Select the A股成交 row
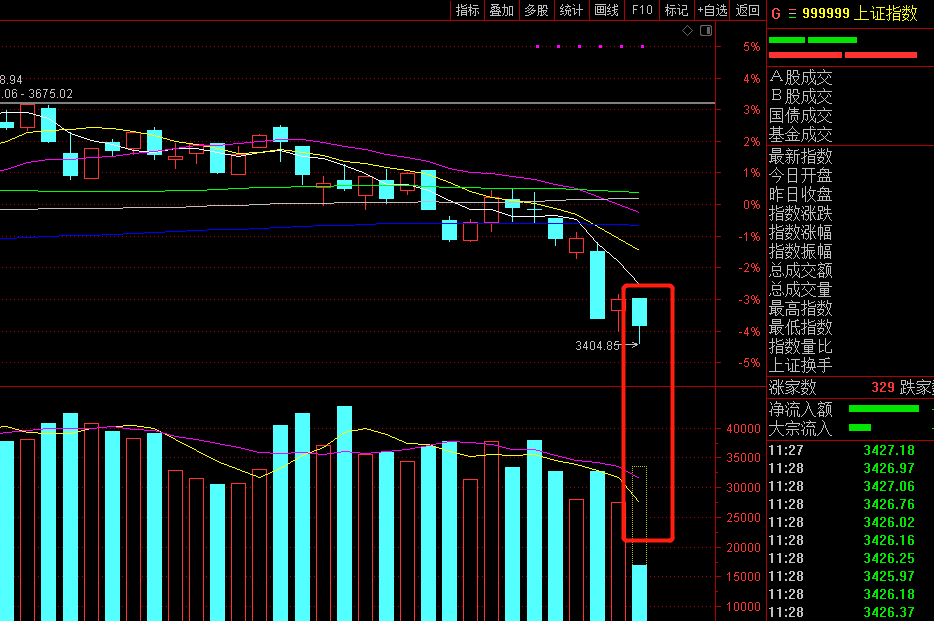Image resolution: width=934 pixels, height=621 pixels. [850, 77]
